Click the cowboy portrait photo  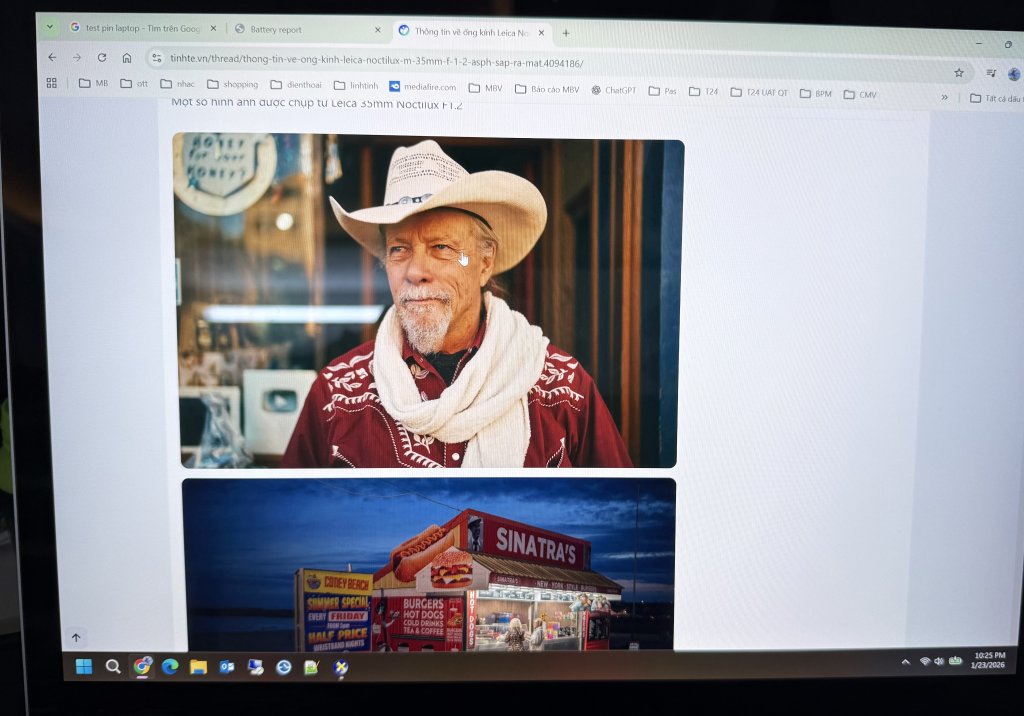[x=430, y=302]
